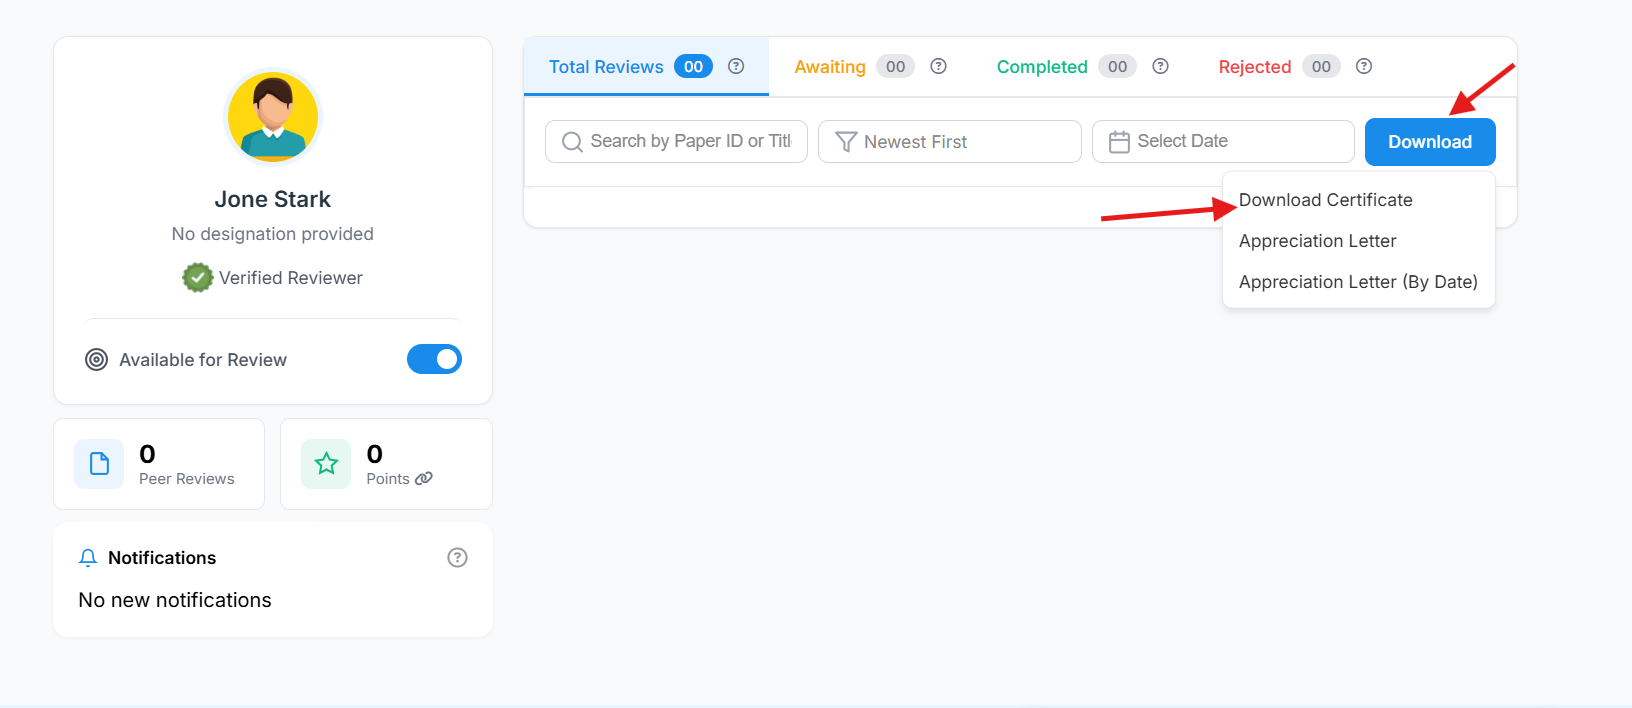Click the Awaiting 00 count badge
1632x708 pixels.
pyautogui.click(x=895, y=67)
